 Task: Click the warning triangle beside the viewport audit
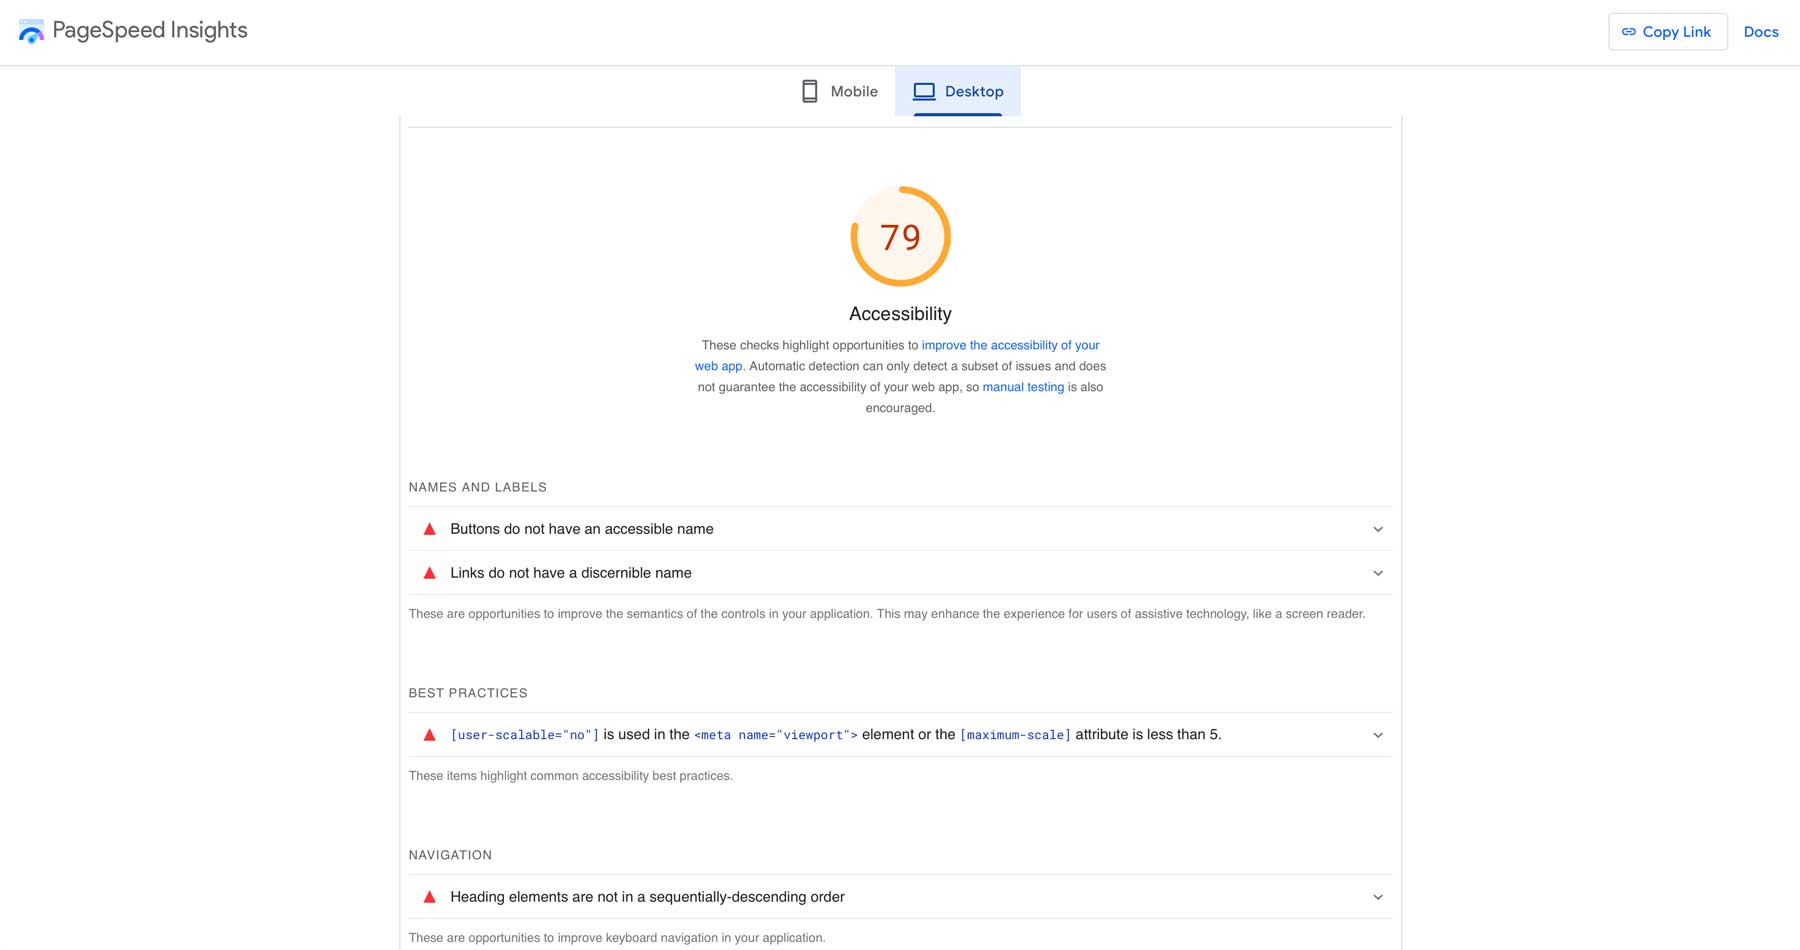click(429, 734)
